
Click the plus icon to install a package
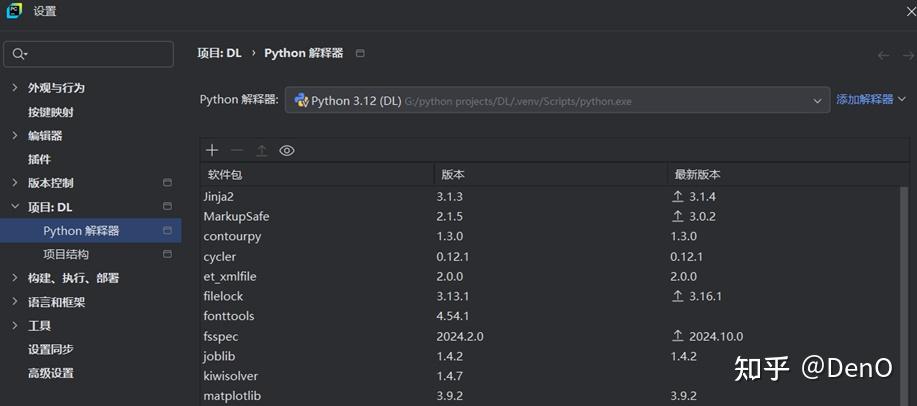tap(212, 151)
